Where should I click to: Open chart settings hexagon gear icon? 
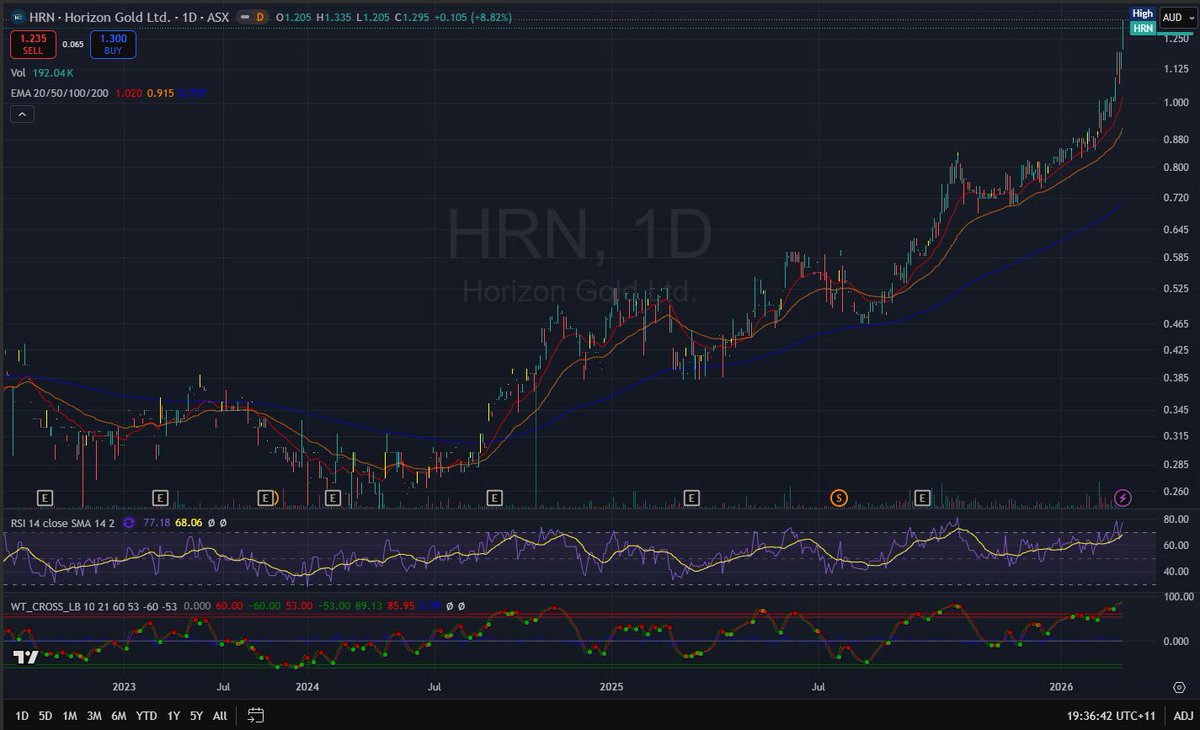coord(1180,686)
